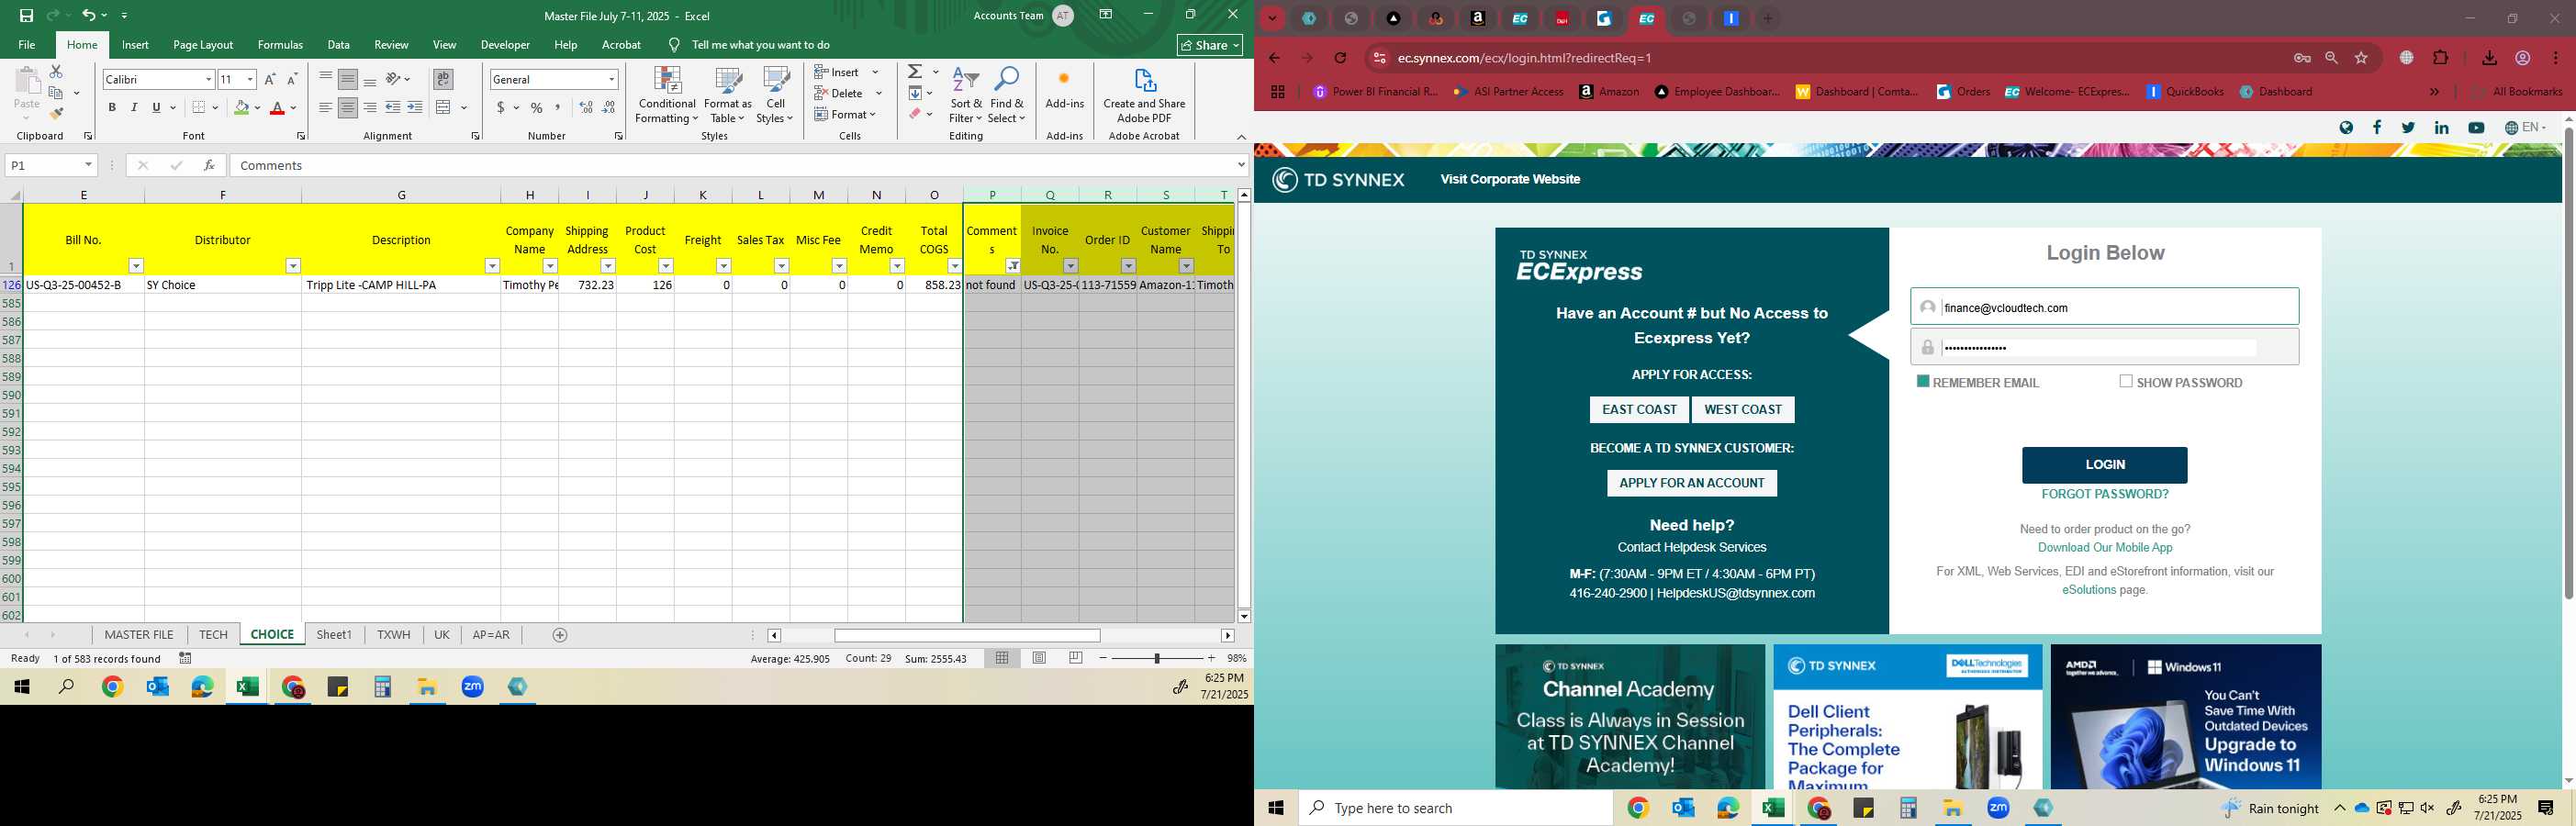Click the LinkedIn icon on Synnex page
This screenshot has height=826, width=2576.
pyautogui.click(x=2441, y=127)
